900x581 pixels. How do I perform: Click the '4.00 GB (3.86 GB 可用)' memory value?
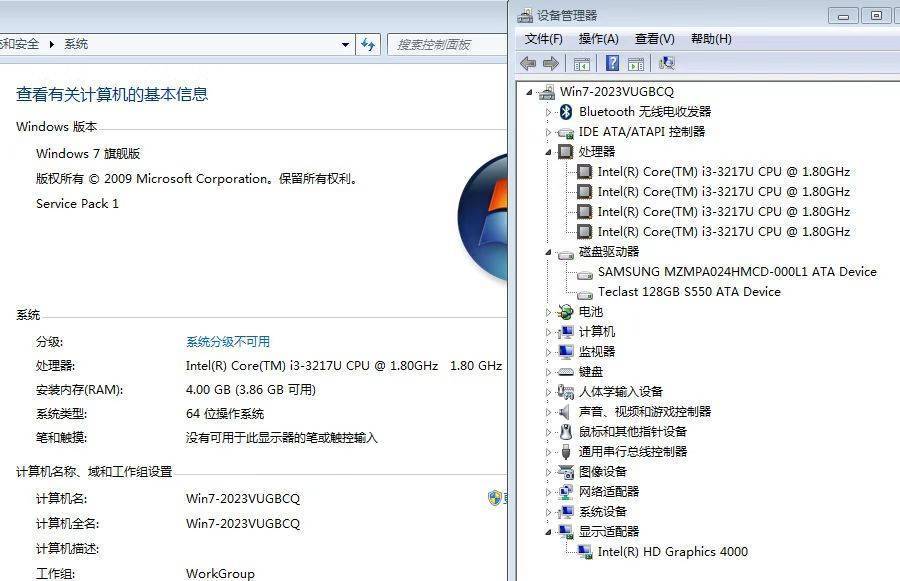tap(250, 390)
